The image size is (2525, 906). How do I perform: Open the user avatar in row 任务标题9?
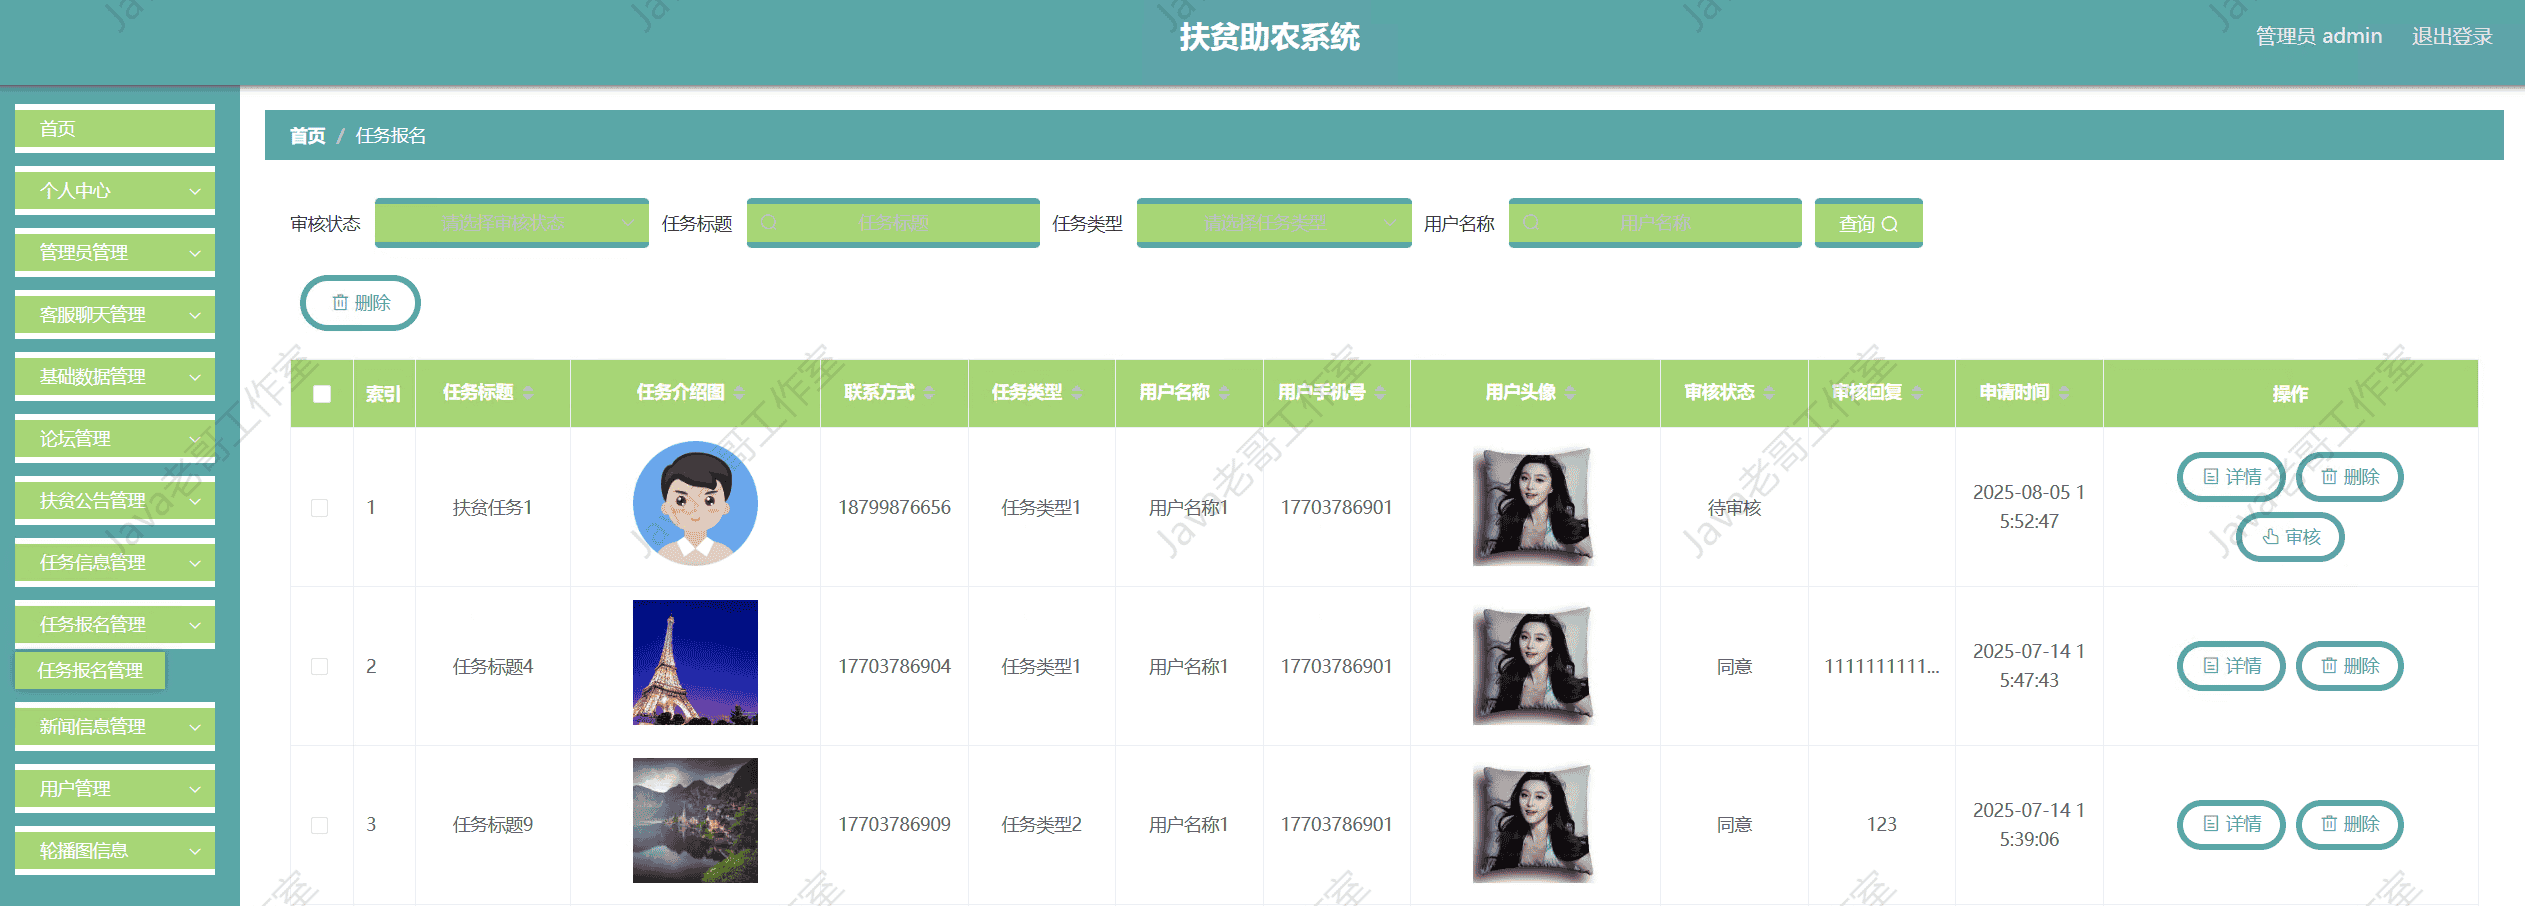pyautogui.click(x=1533, y=823)
